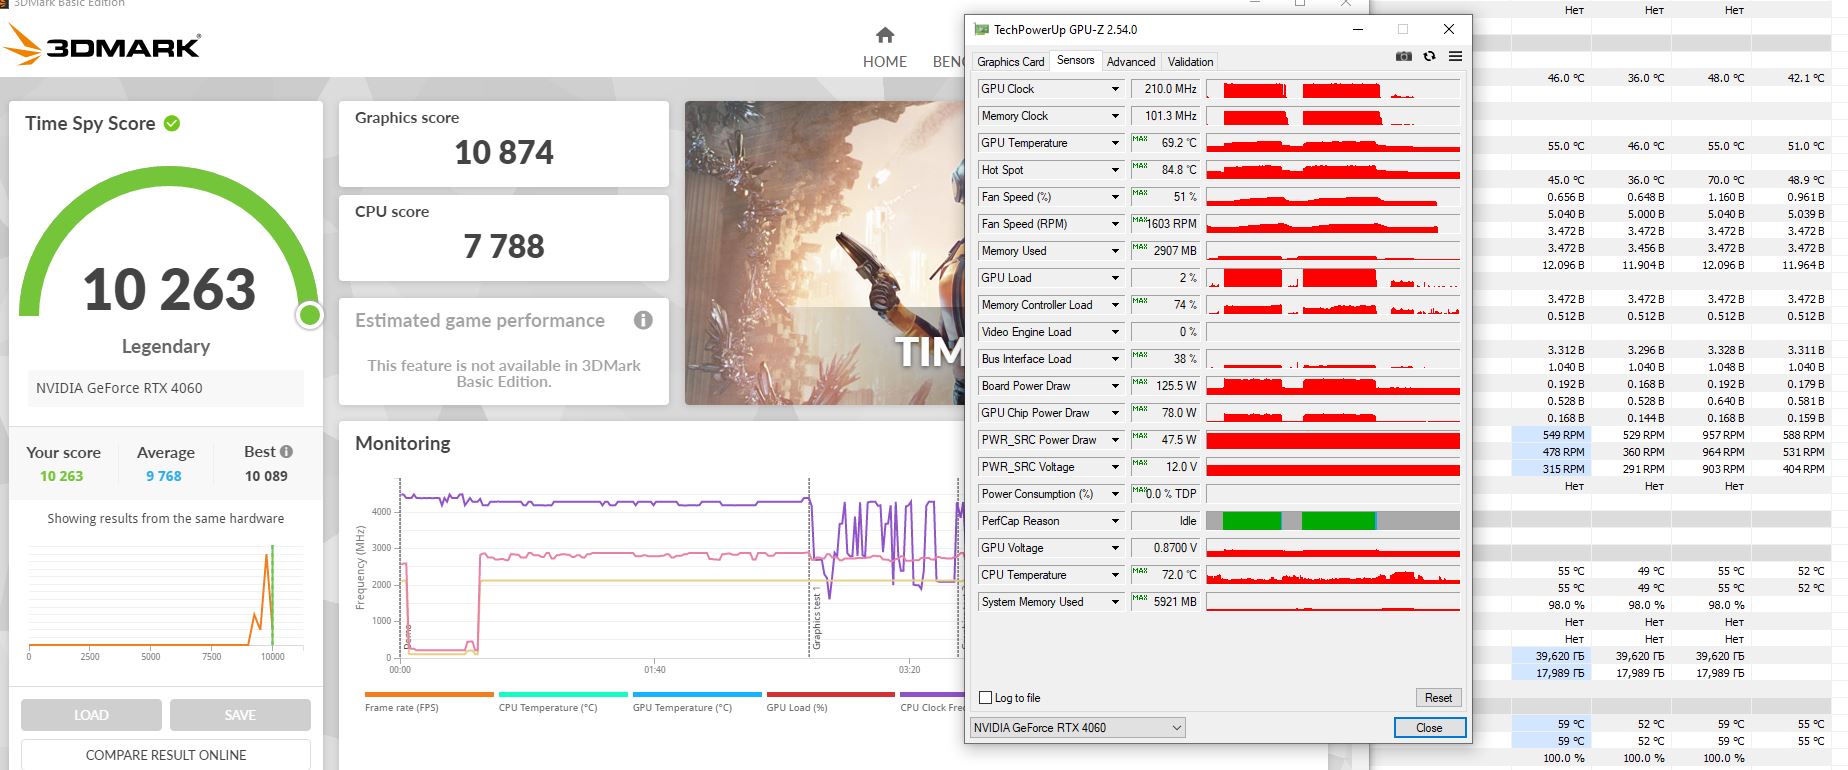Open the GPU Clock sensor dropdown
1848x770 pixels.
pyautogui.click(x=1115, y=89)
